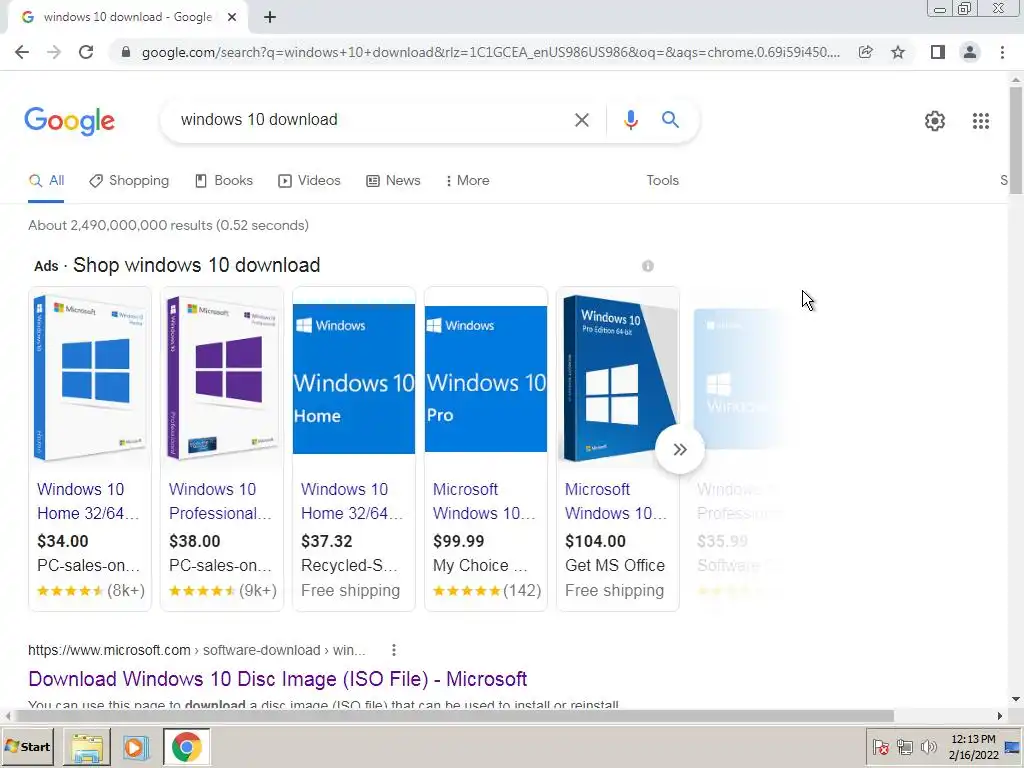Click the forward navigation arrow
Viewport: 1024px width, 768px height.
[54, 52]
